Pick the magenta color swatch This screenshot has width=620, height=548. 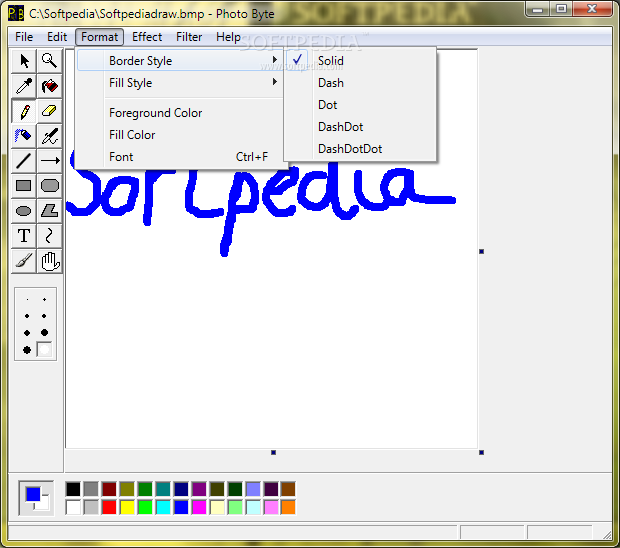(x=199, y=507)
